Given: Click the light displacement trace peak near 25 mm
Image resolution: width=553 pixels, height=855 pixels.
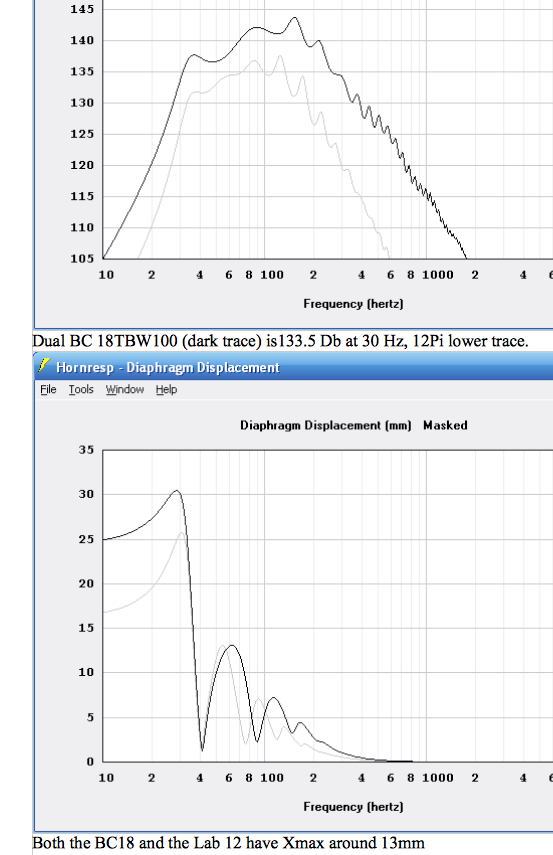Looking at the screenshot, I should tap(182, 533).
